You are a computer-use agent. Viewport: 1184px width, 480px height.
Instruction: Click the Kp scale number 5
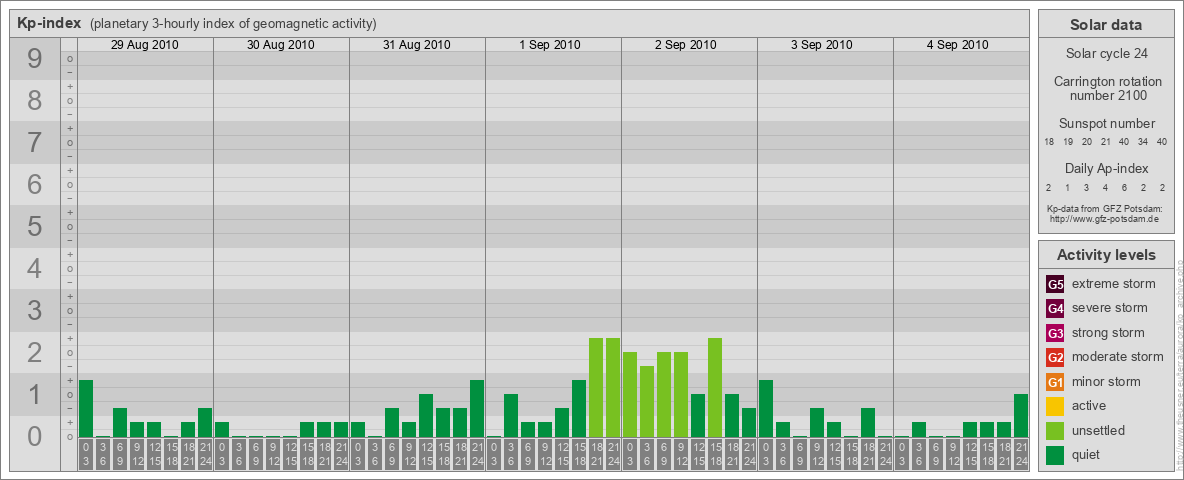click(35, 226)
